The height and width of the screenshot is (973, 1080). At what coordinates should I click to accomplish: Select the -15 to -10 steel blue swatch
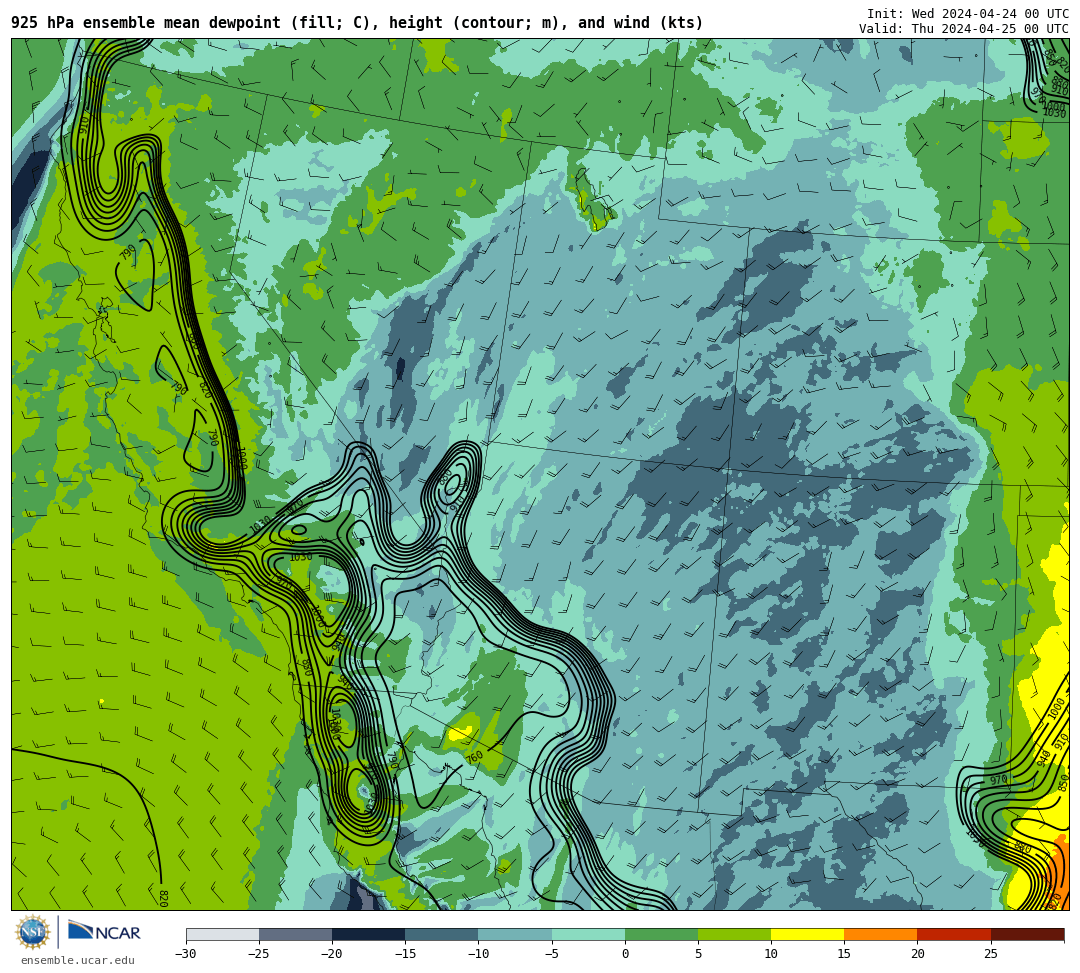(x=442, y=934)
